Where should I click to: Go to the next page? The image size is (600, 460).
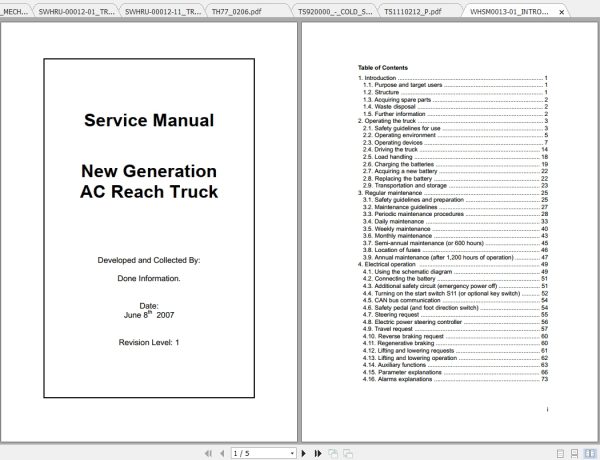(x=304, y=453)
